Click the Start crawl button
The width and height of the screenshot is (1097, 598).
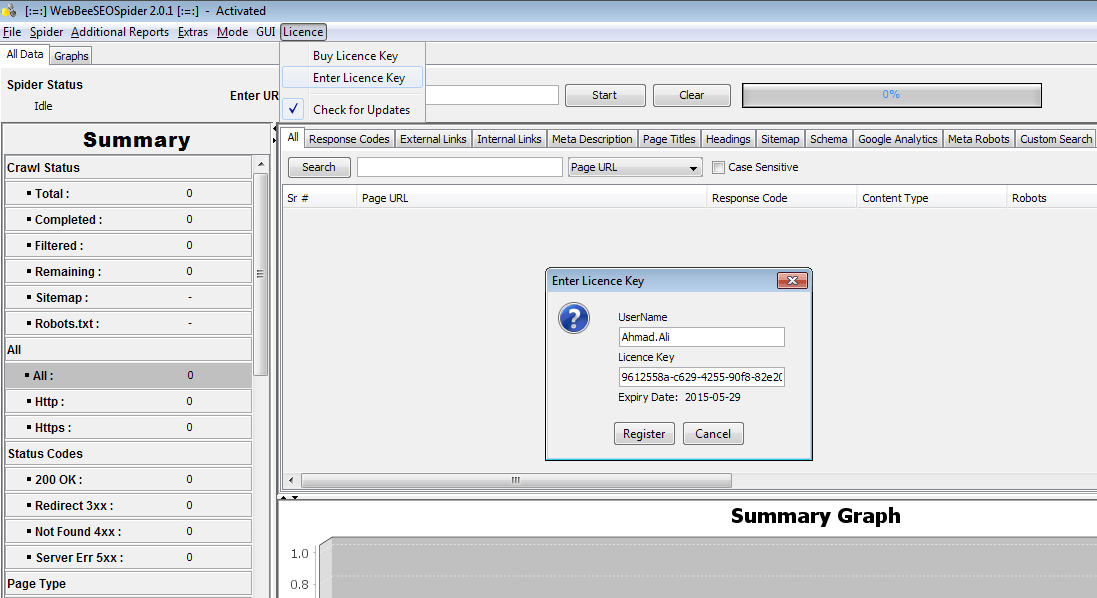604,95
